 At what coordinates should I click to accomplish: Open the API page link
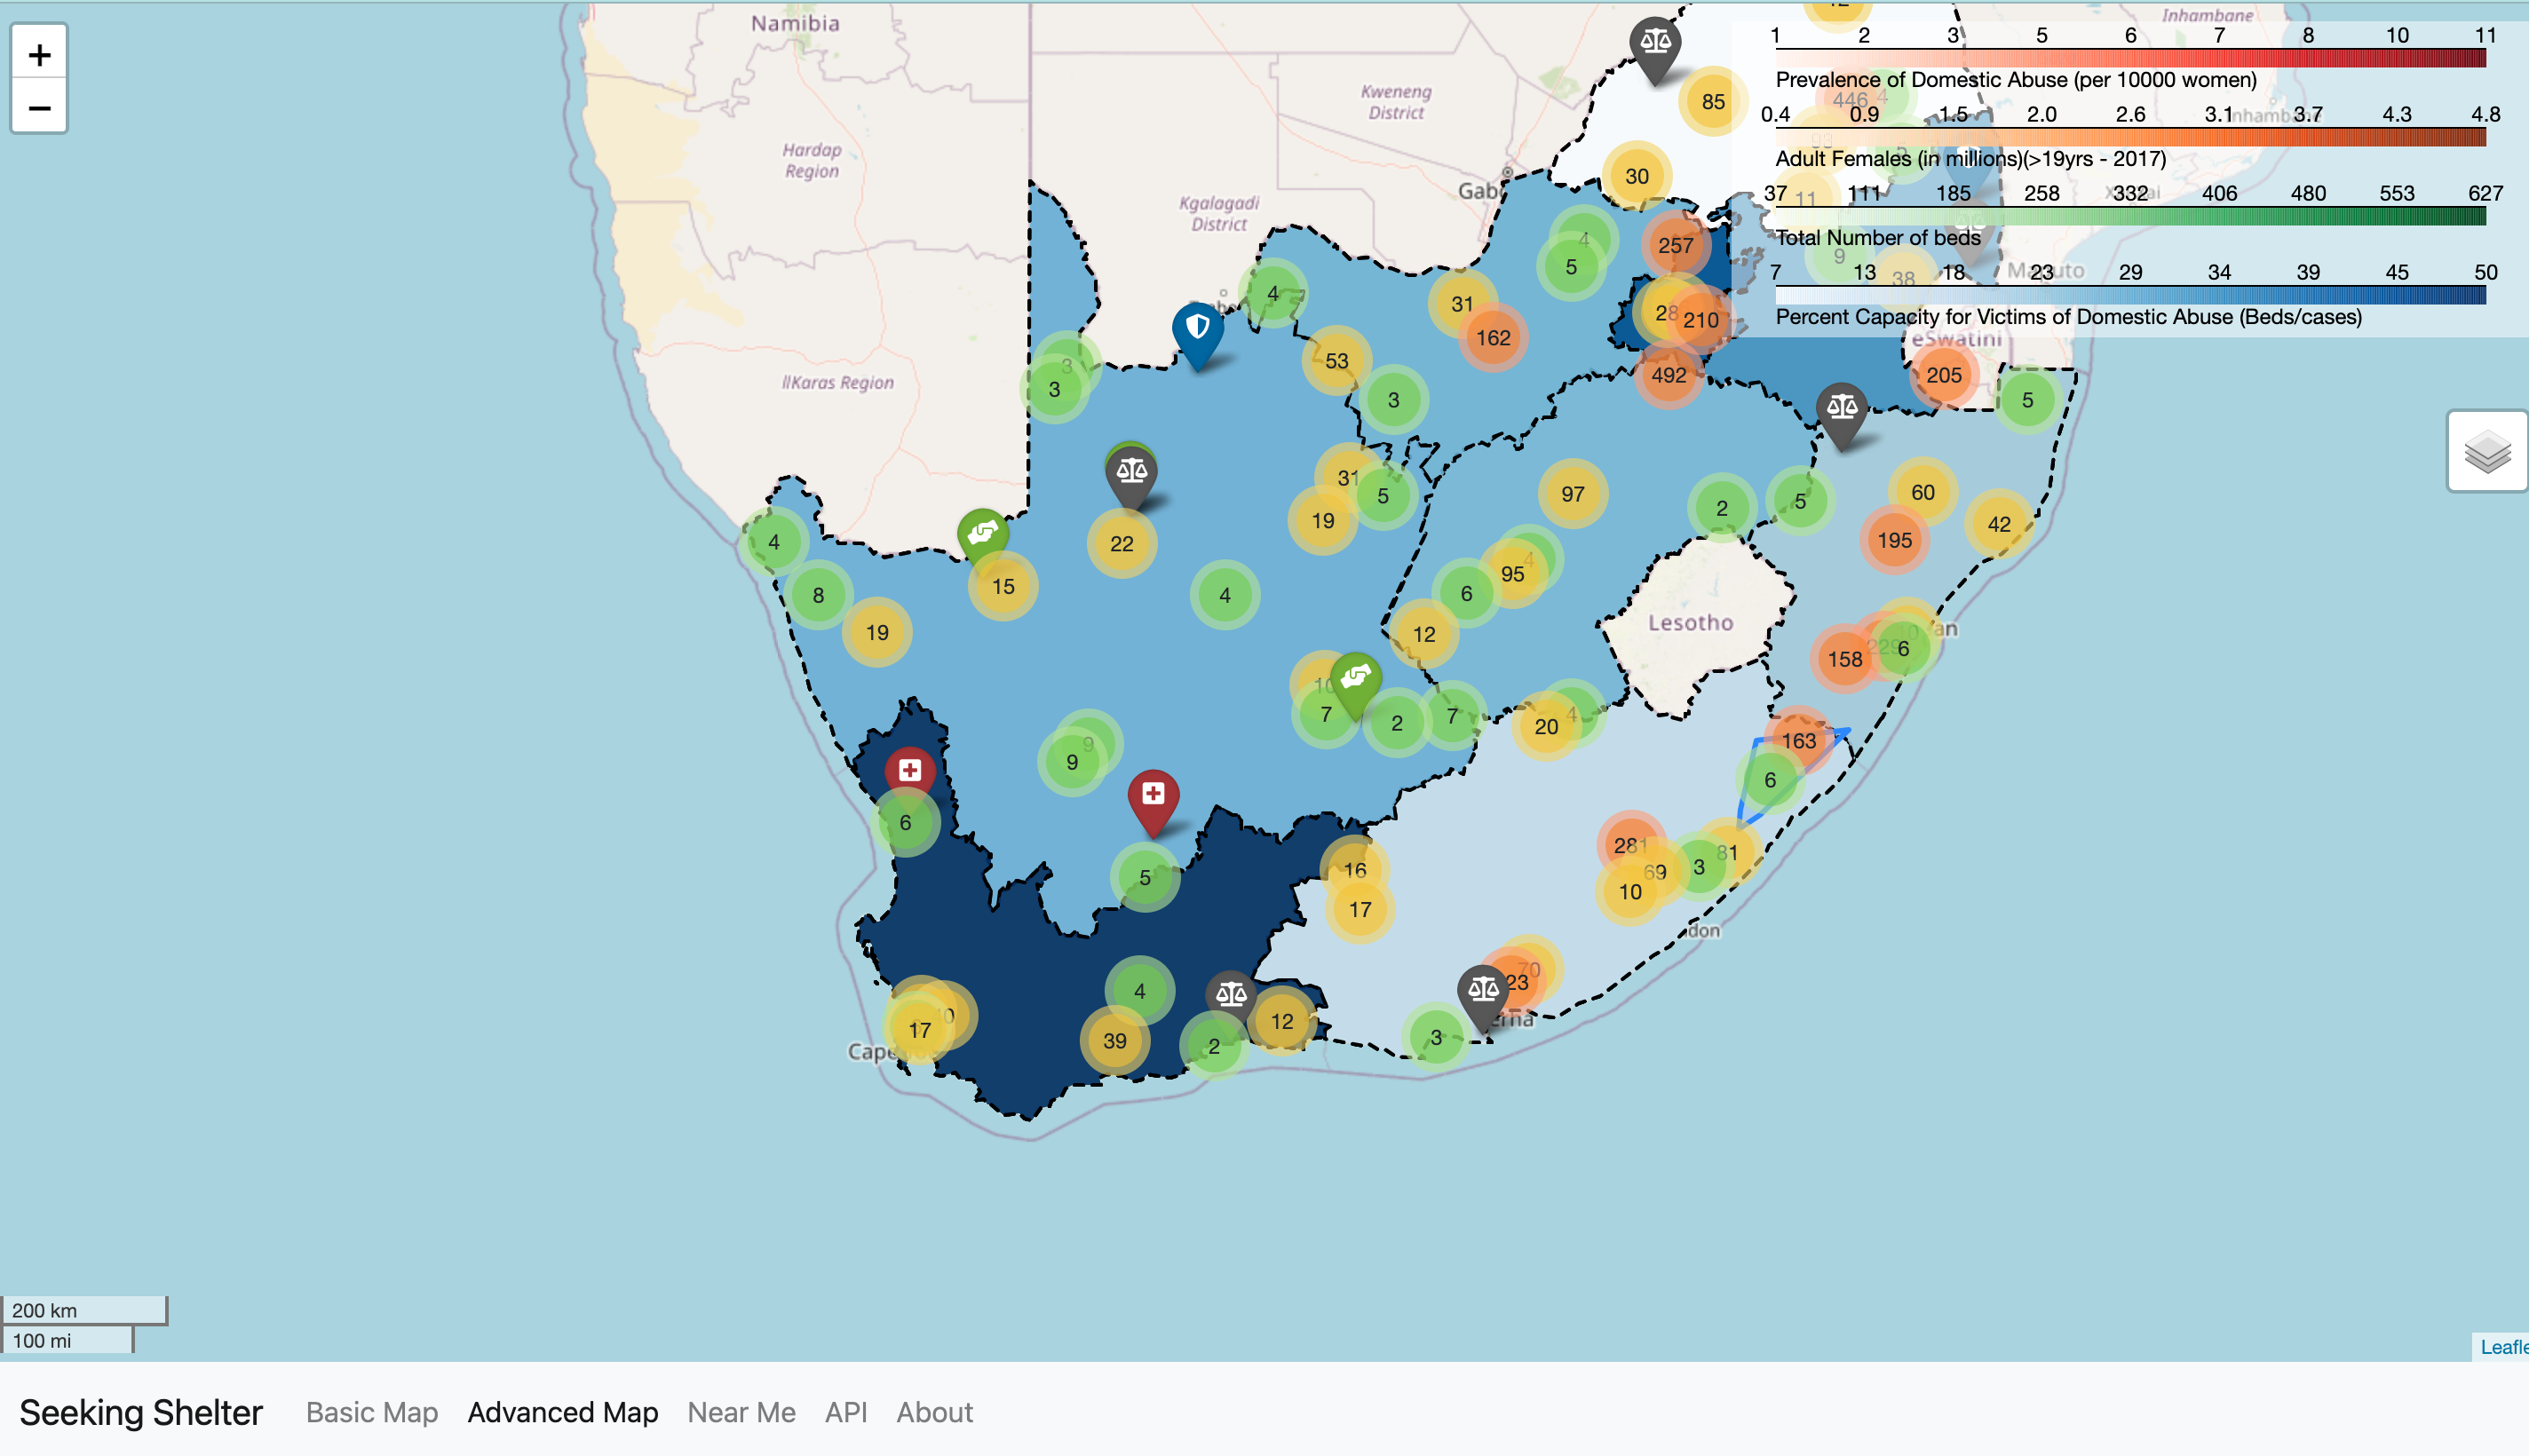pyautogui.click(x=846, y=1412)
